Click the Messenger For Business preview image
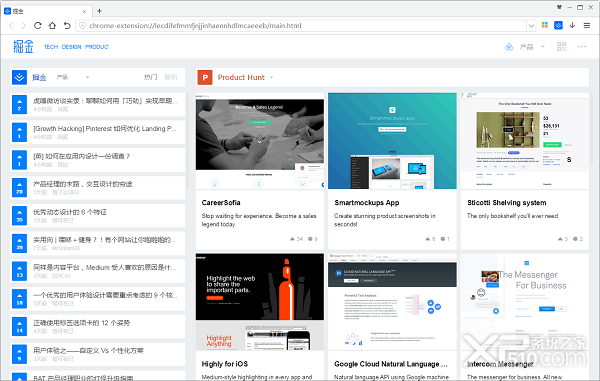Viewport: 600px width, 381px height. click(525, 302)
